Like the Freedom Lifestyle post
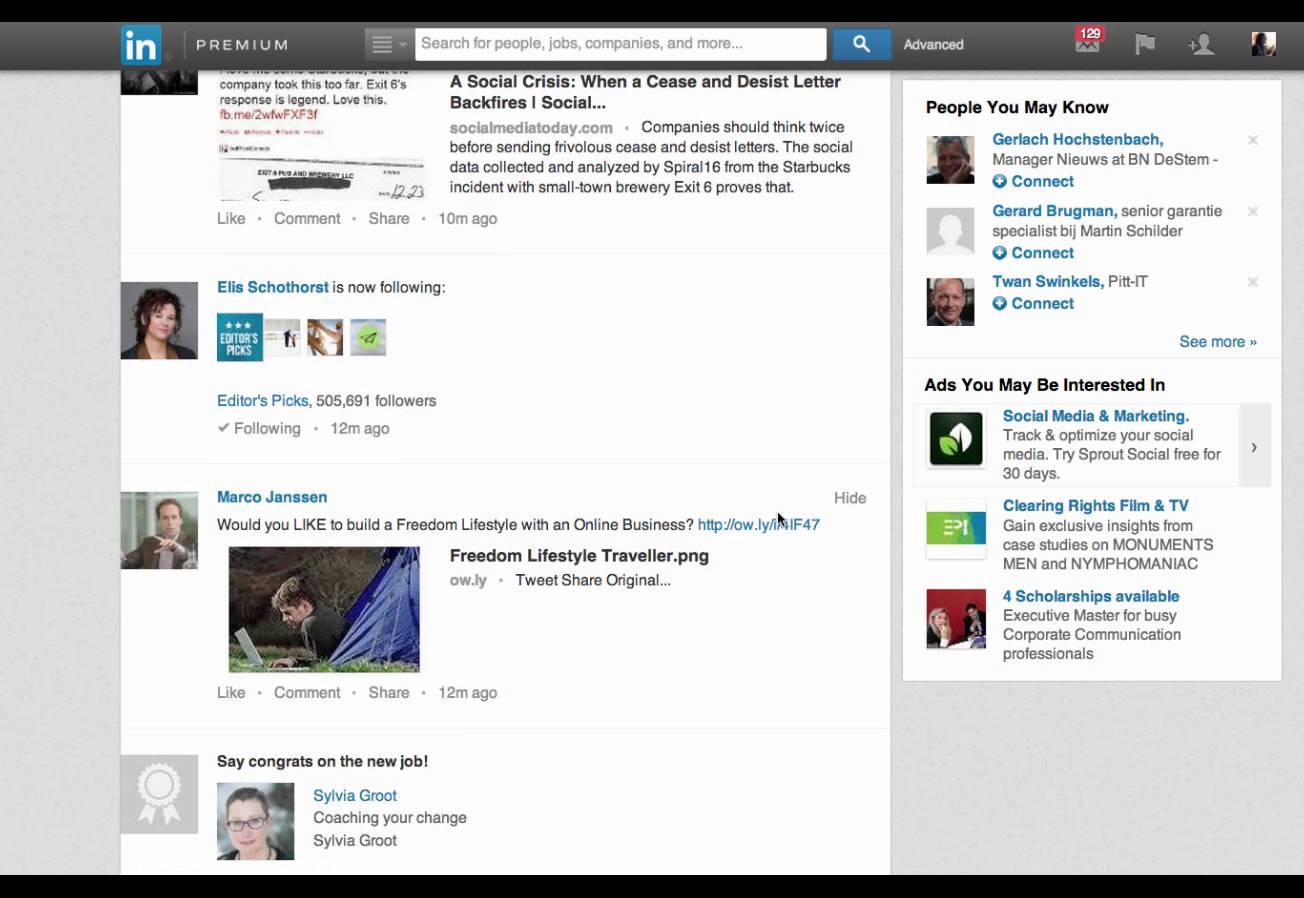Image resolution: width=1304 pixels, height=898 pixels. pos(231,692)
